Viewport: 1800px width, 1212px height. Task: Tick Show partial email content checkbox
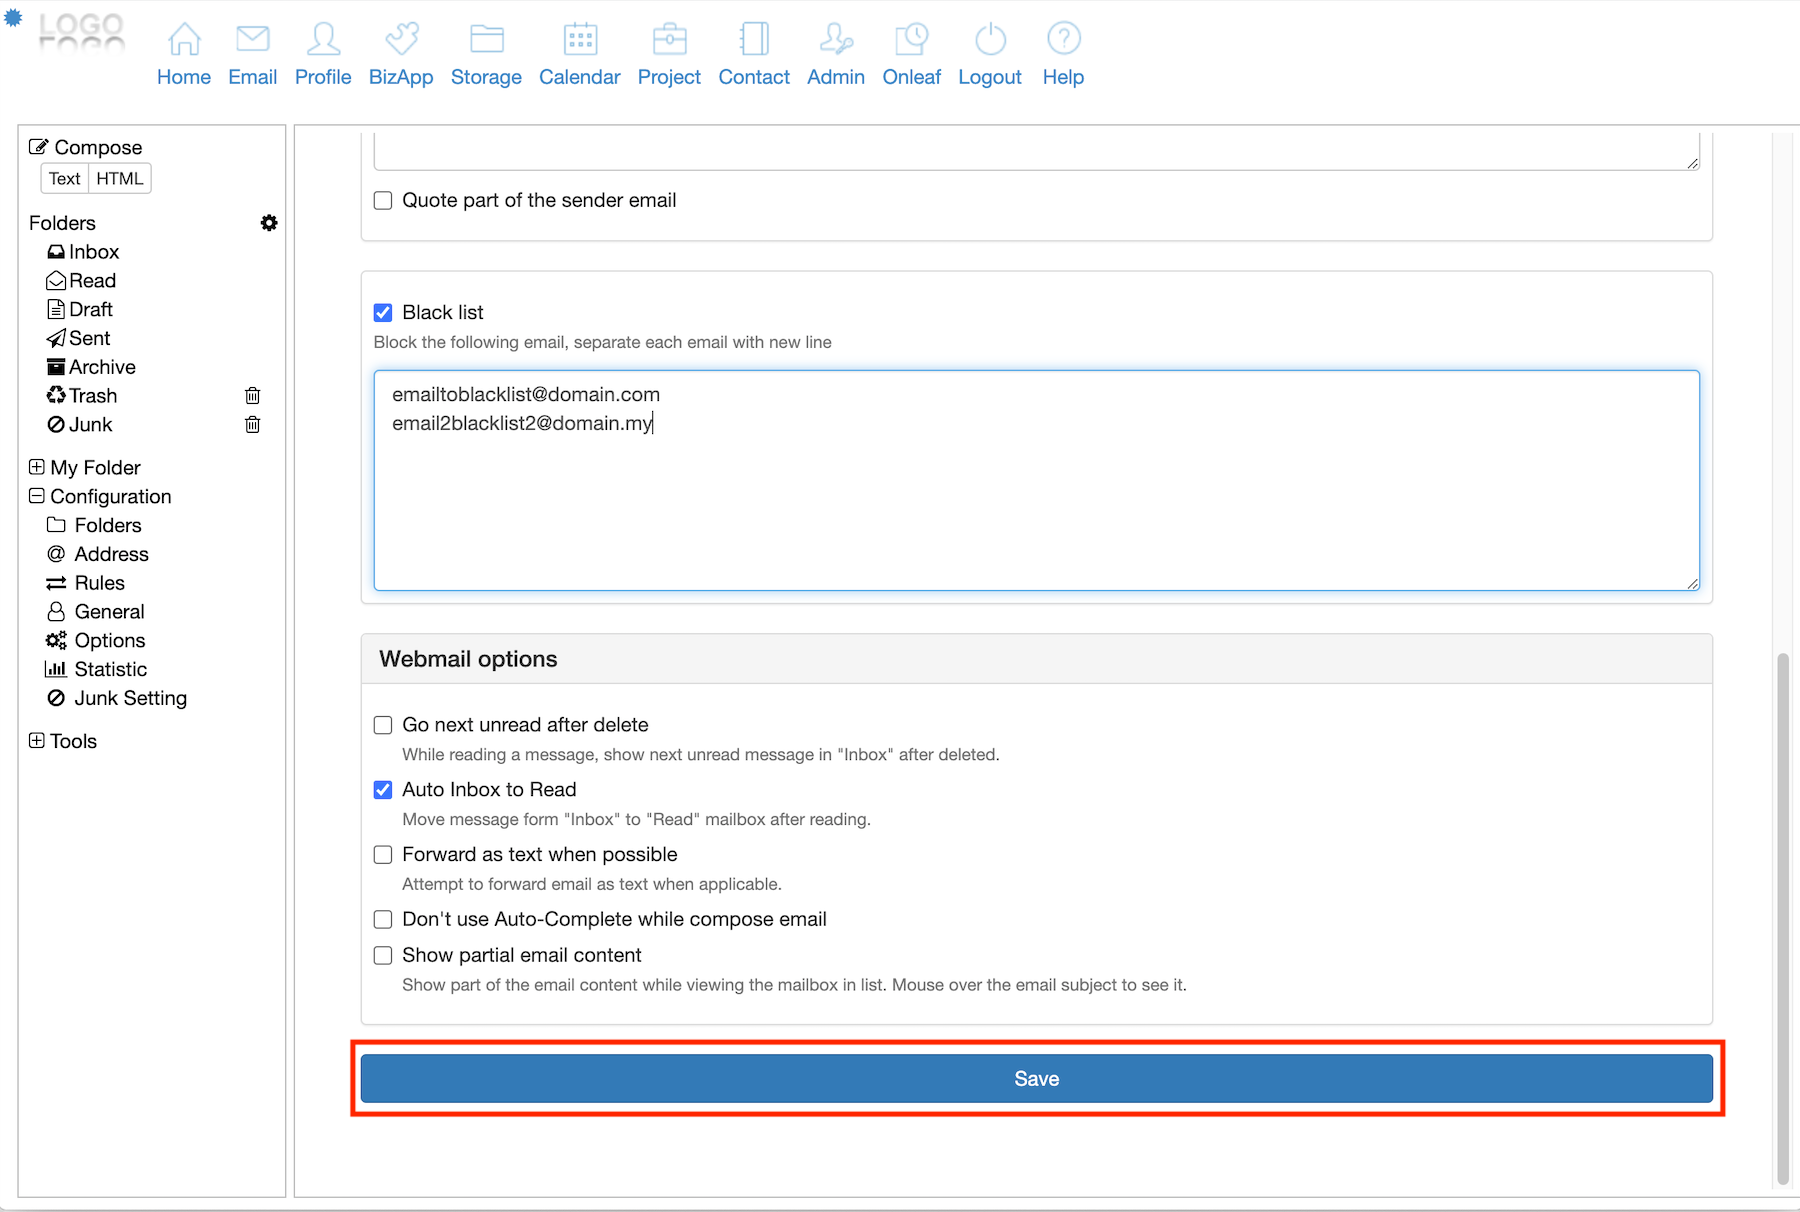(383, 956)
